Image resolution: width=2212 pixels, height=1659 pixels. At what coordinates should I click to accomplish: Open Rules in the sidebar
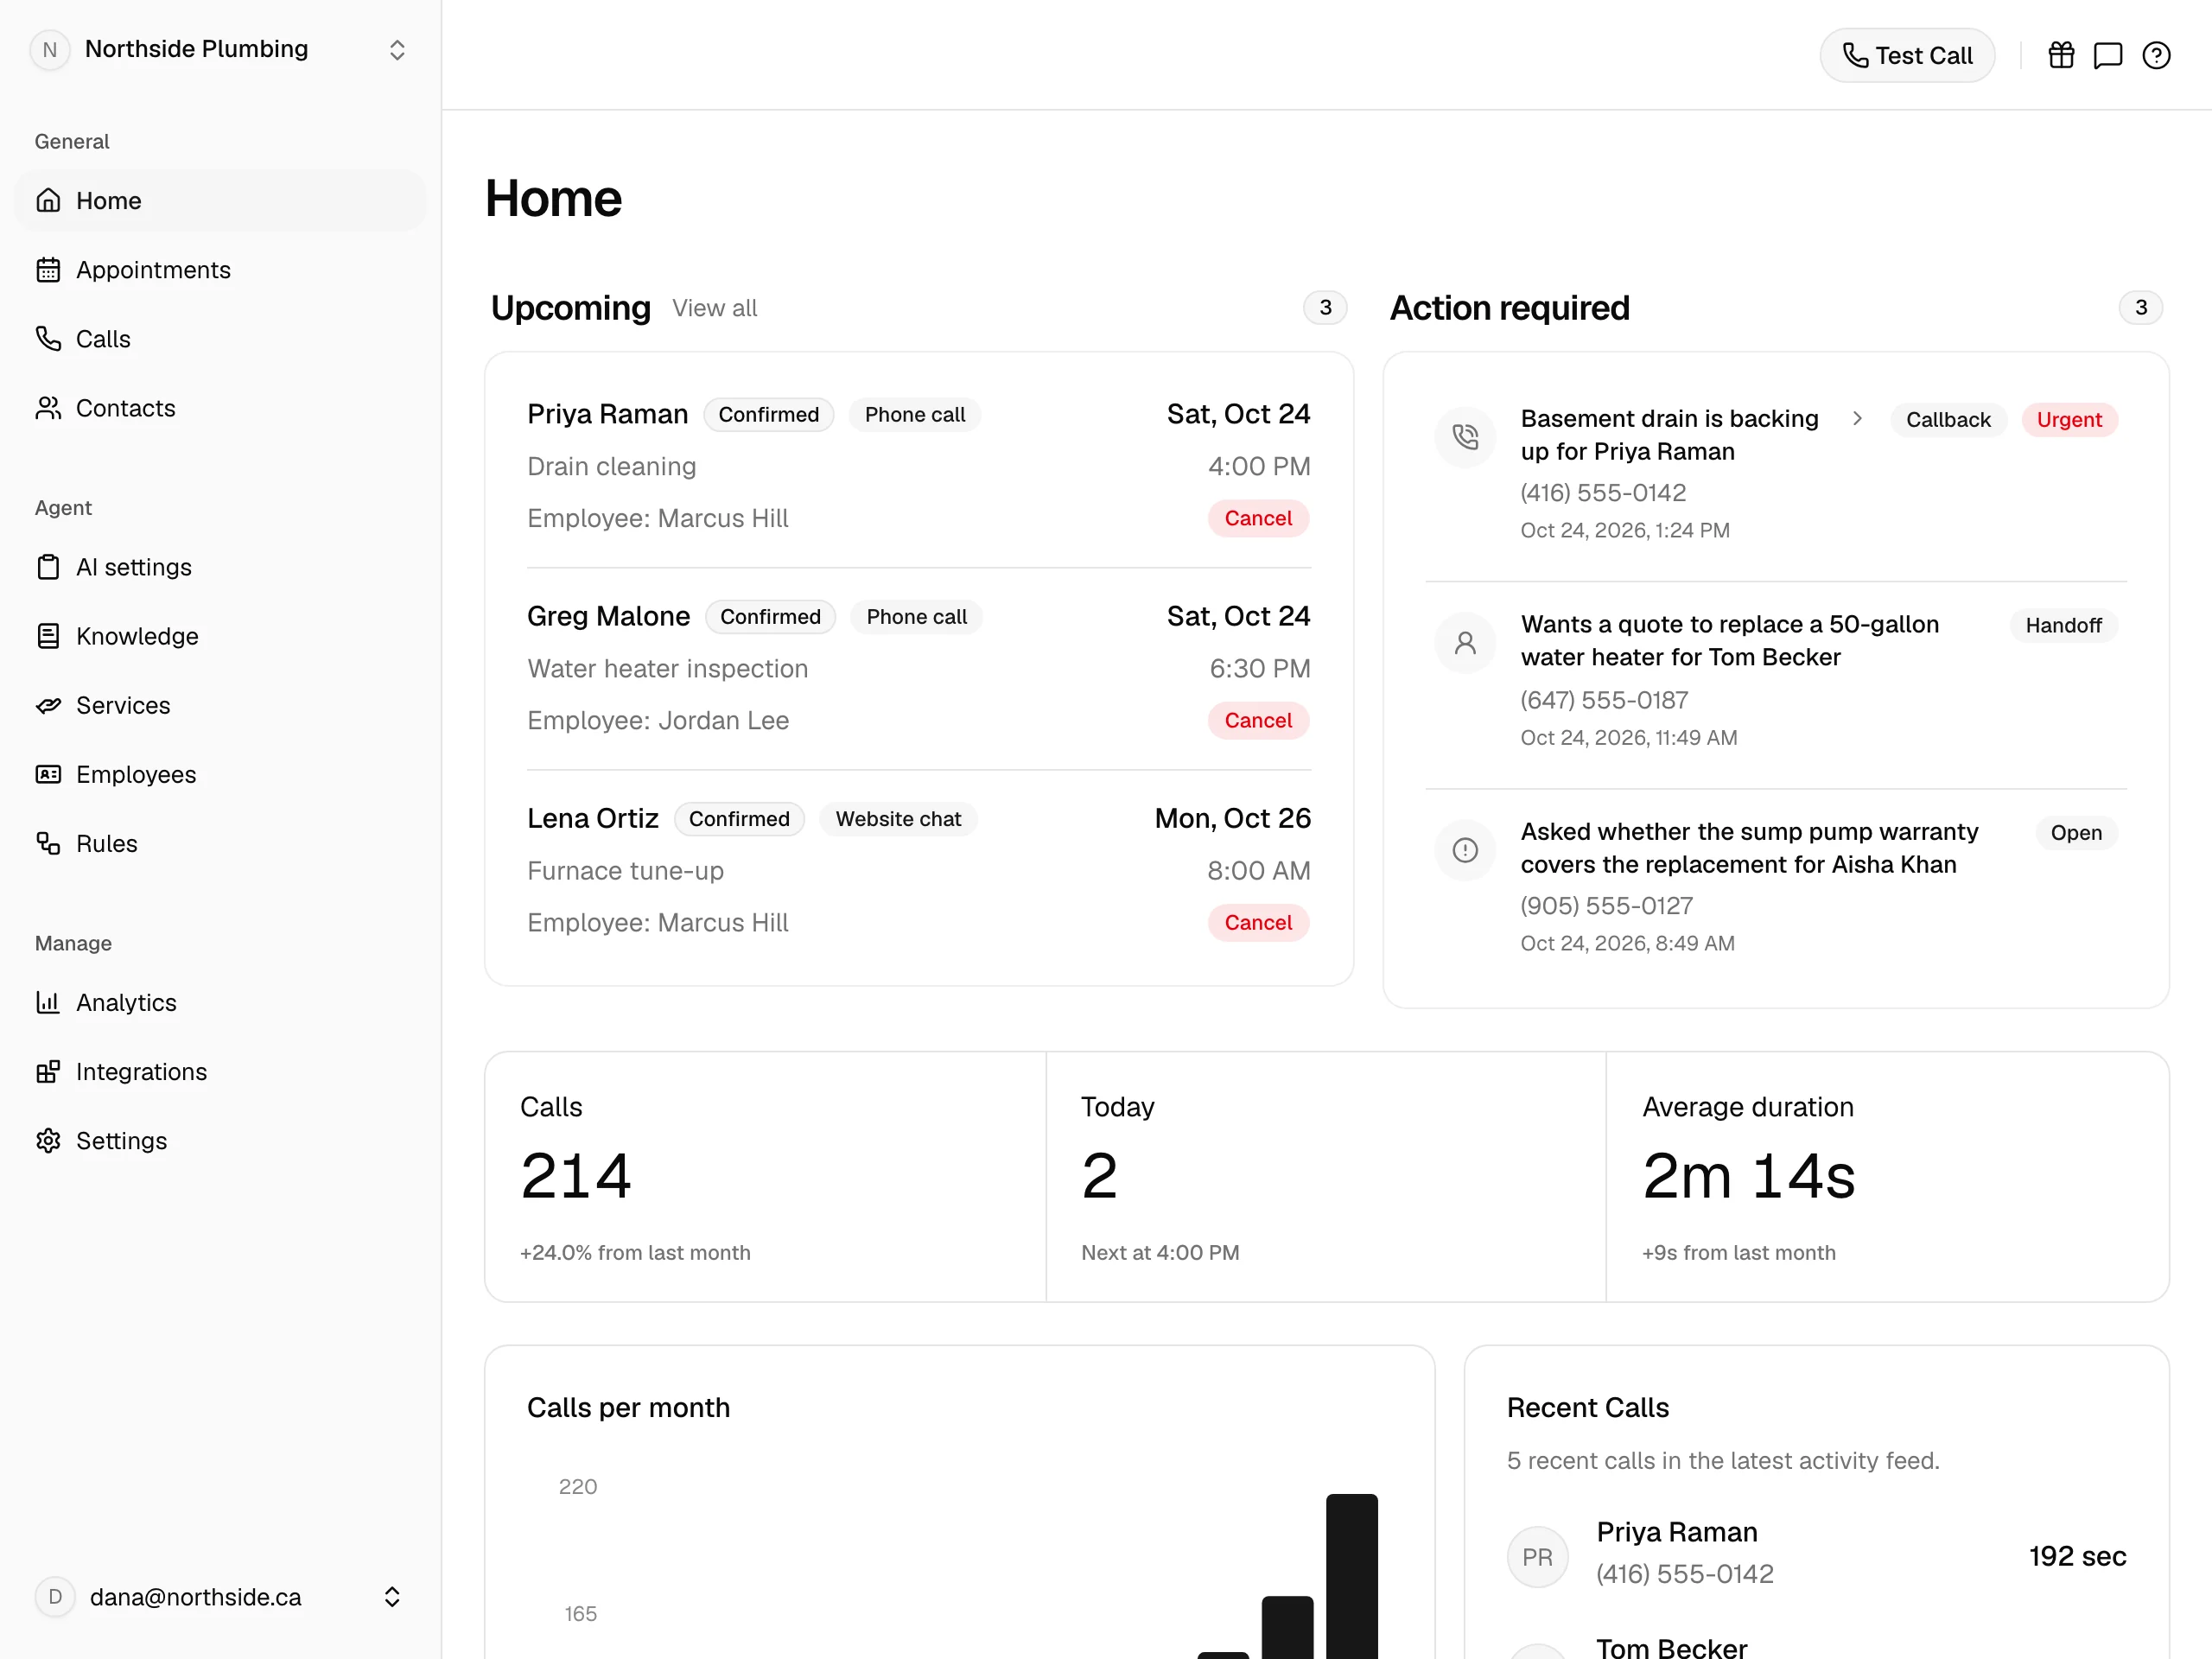point(220,843)
